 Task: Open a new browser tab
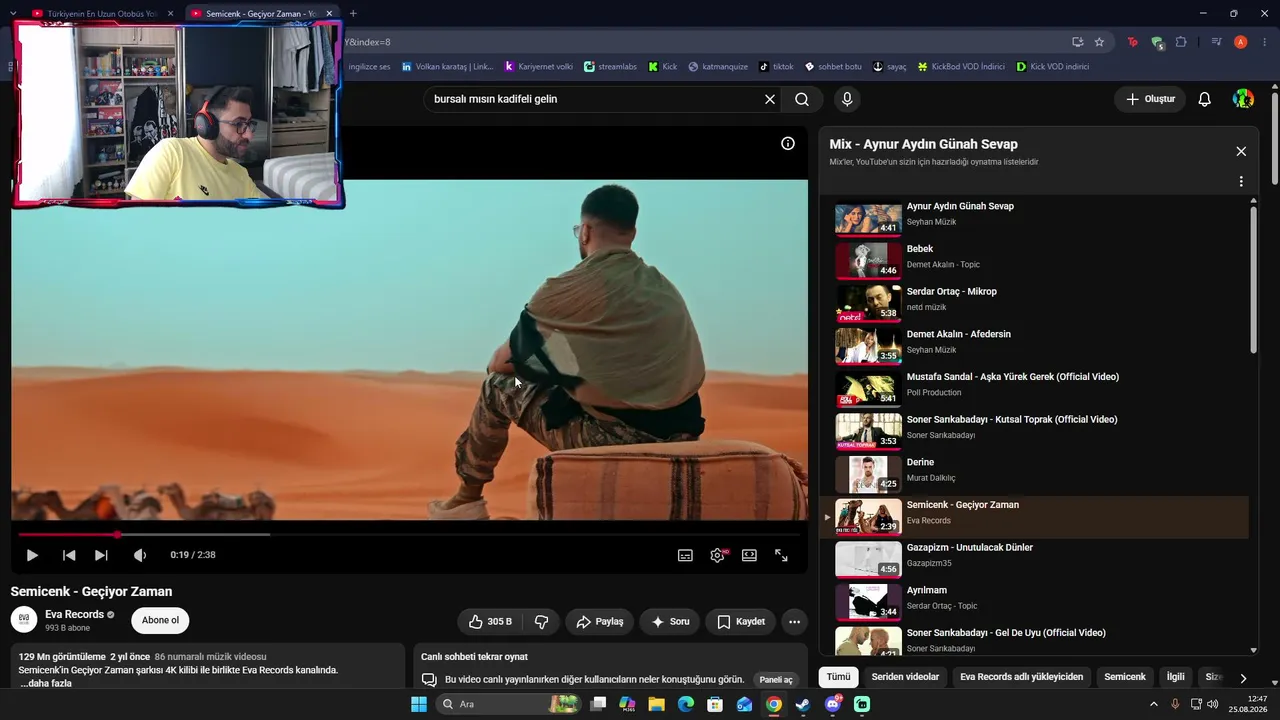click(353, 14)
